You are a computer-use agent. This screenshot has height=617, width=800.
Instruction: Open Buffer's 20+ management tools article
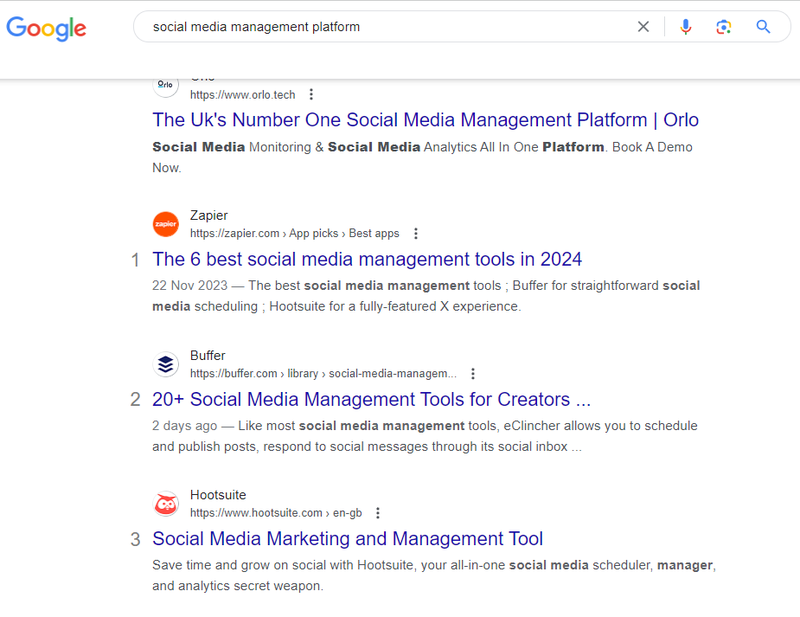click(x=381, y=399)
